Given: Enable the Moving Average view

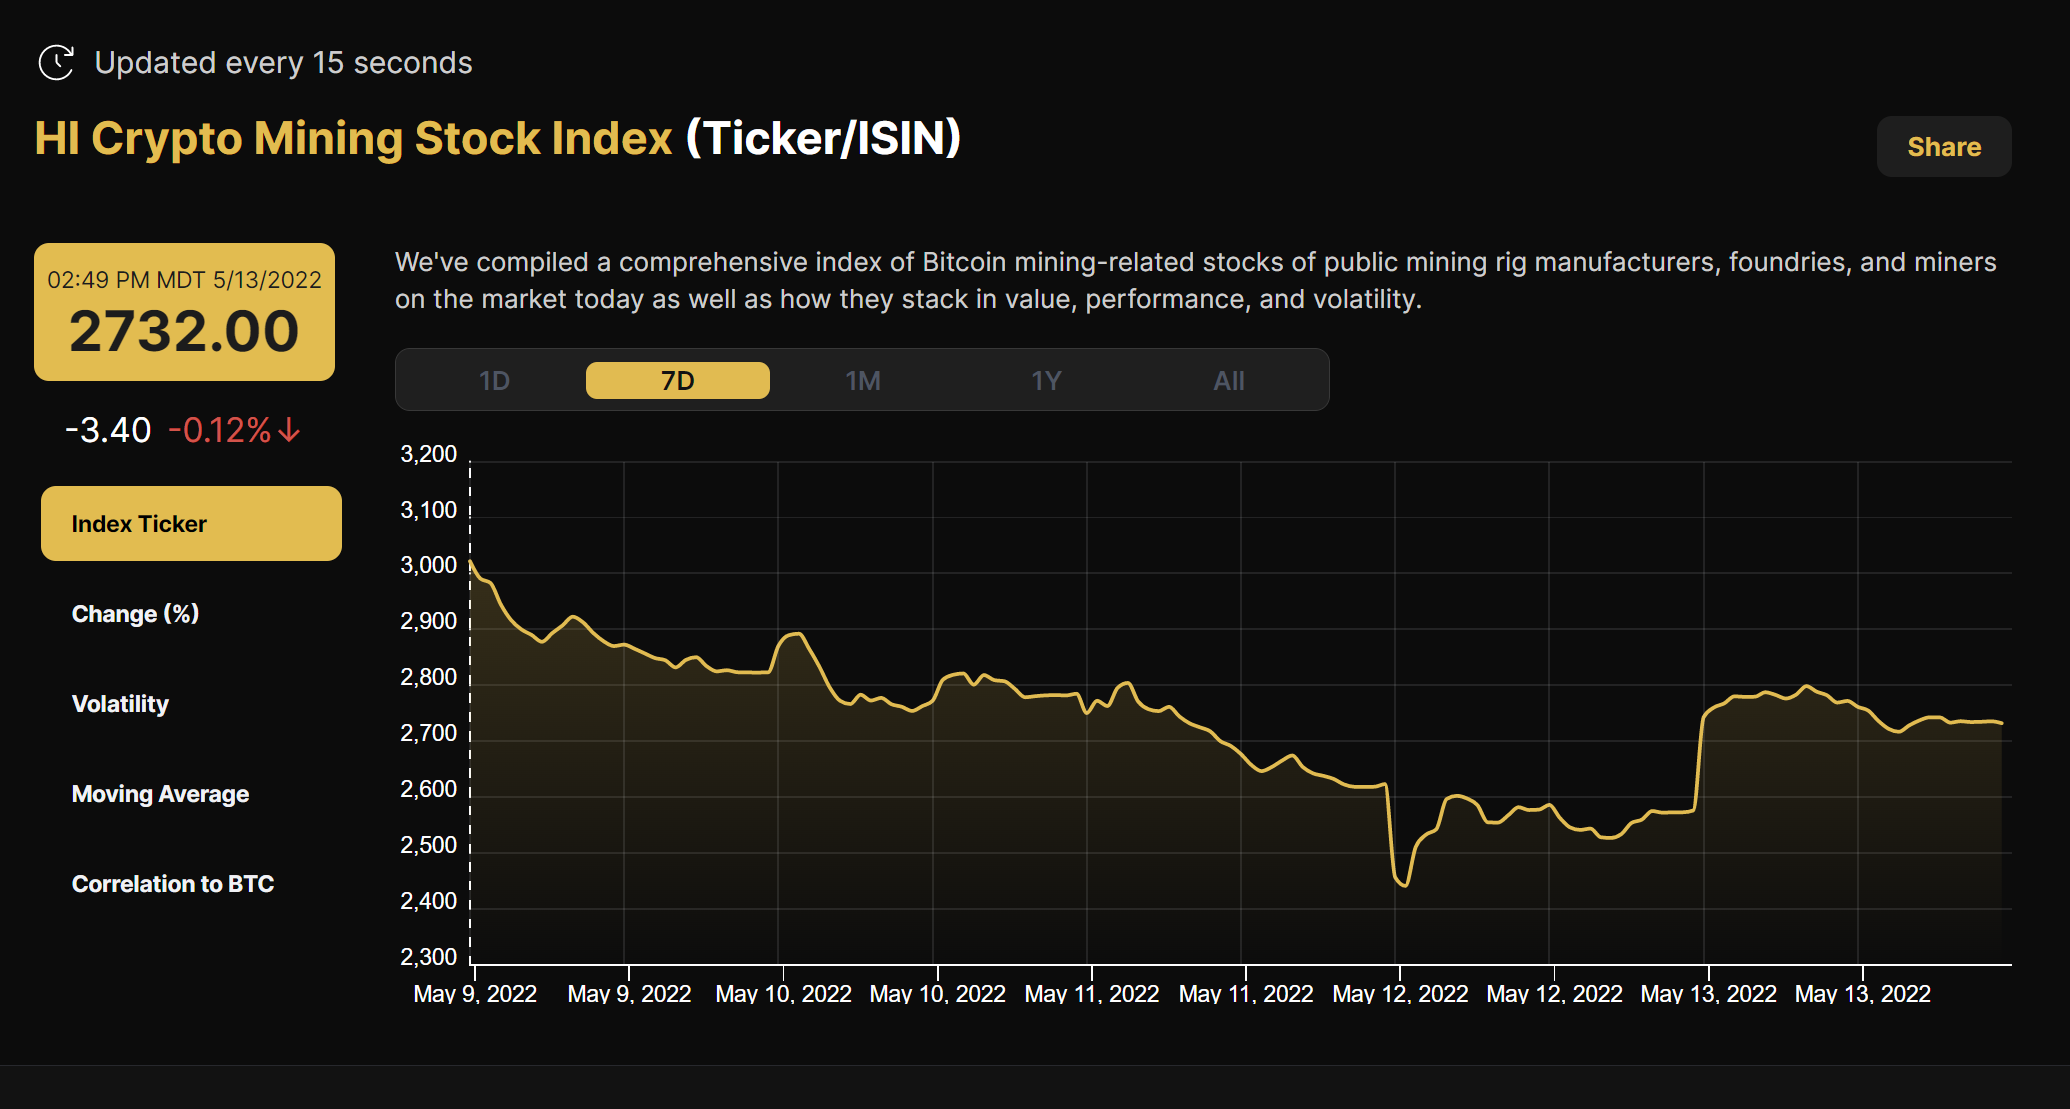Looking at the screenshot, I should [160, 793].
